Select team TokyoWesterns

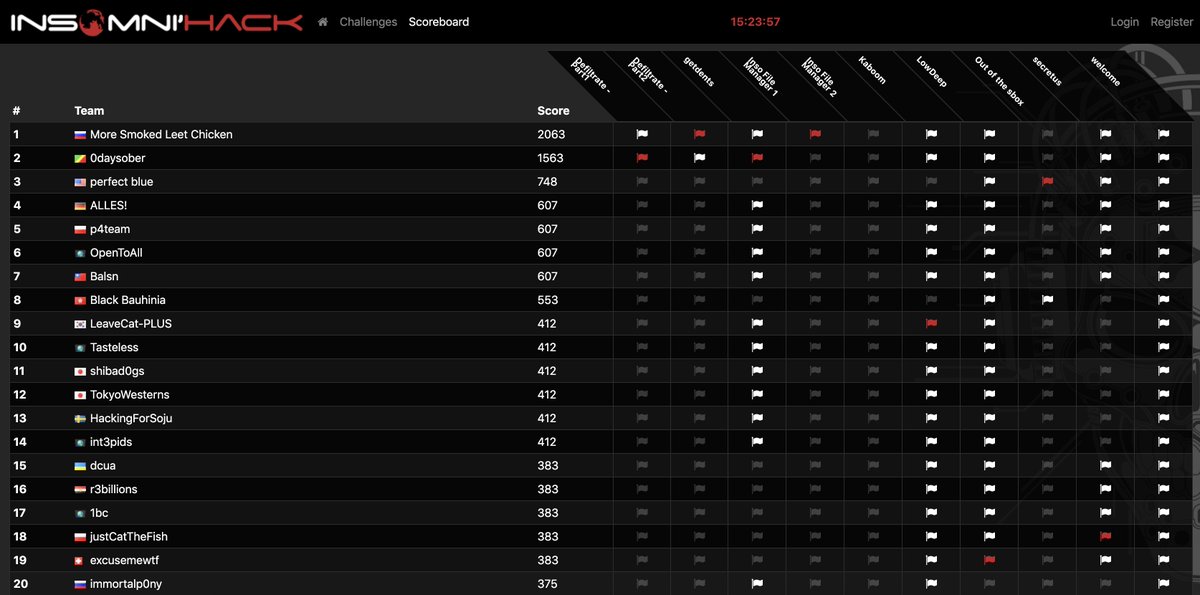pyautogui.click(x=130, y=395)
